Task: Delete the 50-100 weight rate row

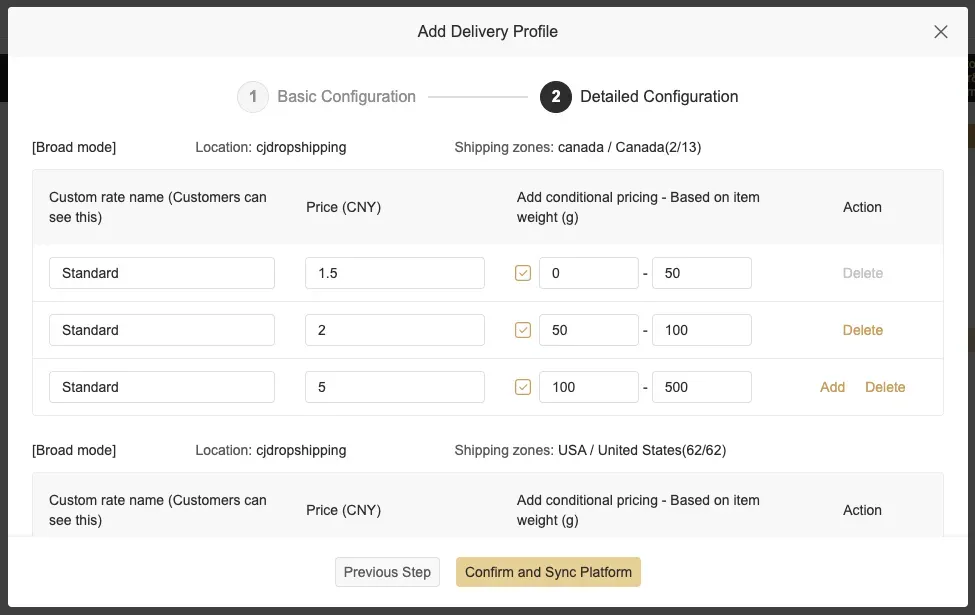Action: [862, 330]
